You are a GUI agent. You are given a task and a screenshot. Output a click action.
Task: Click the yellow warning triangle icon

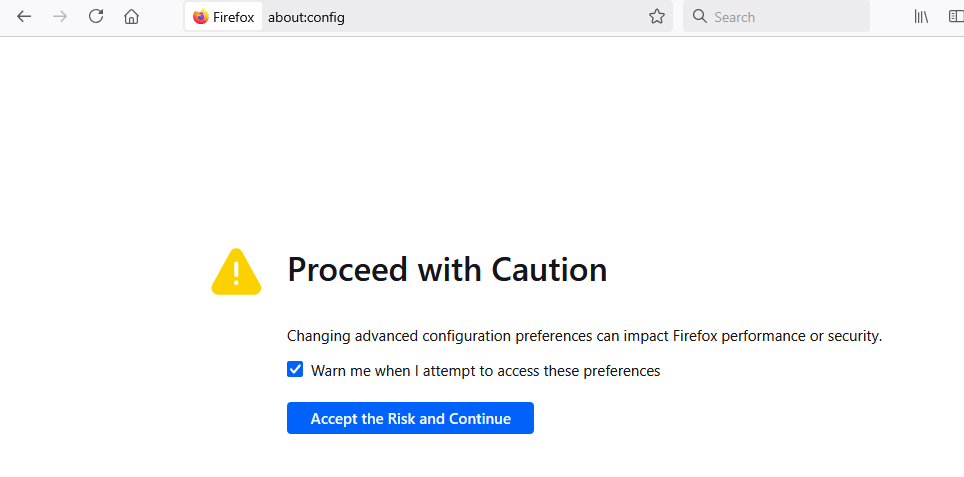[x=236, y=272]
